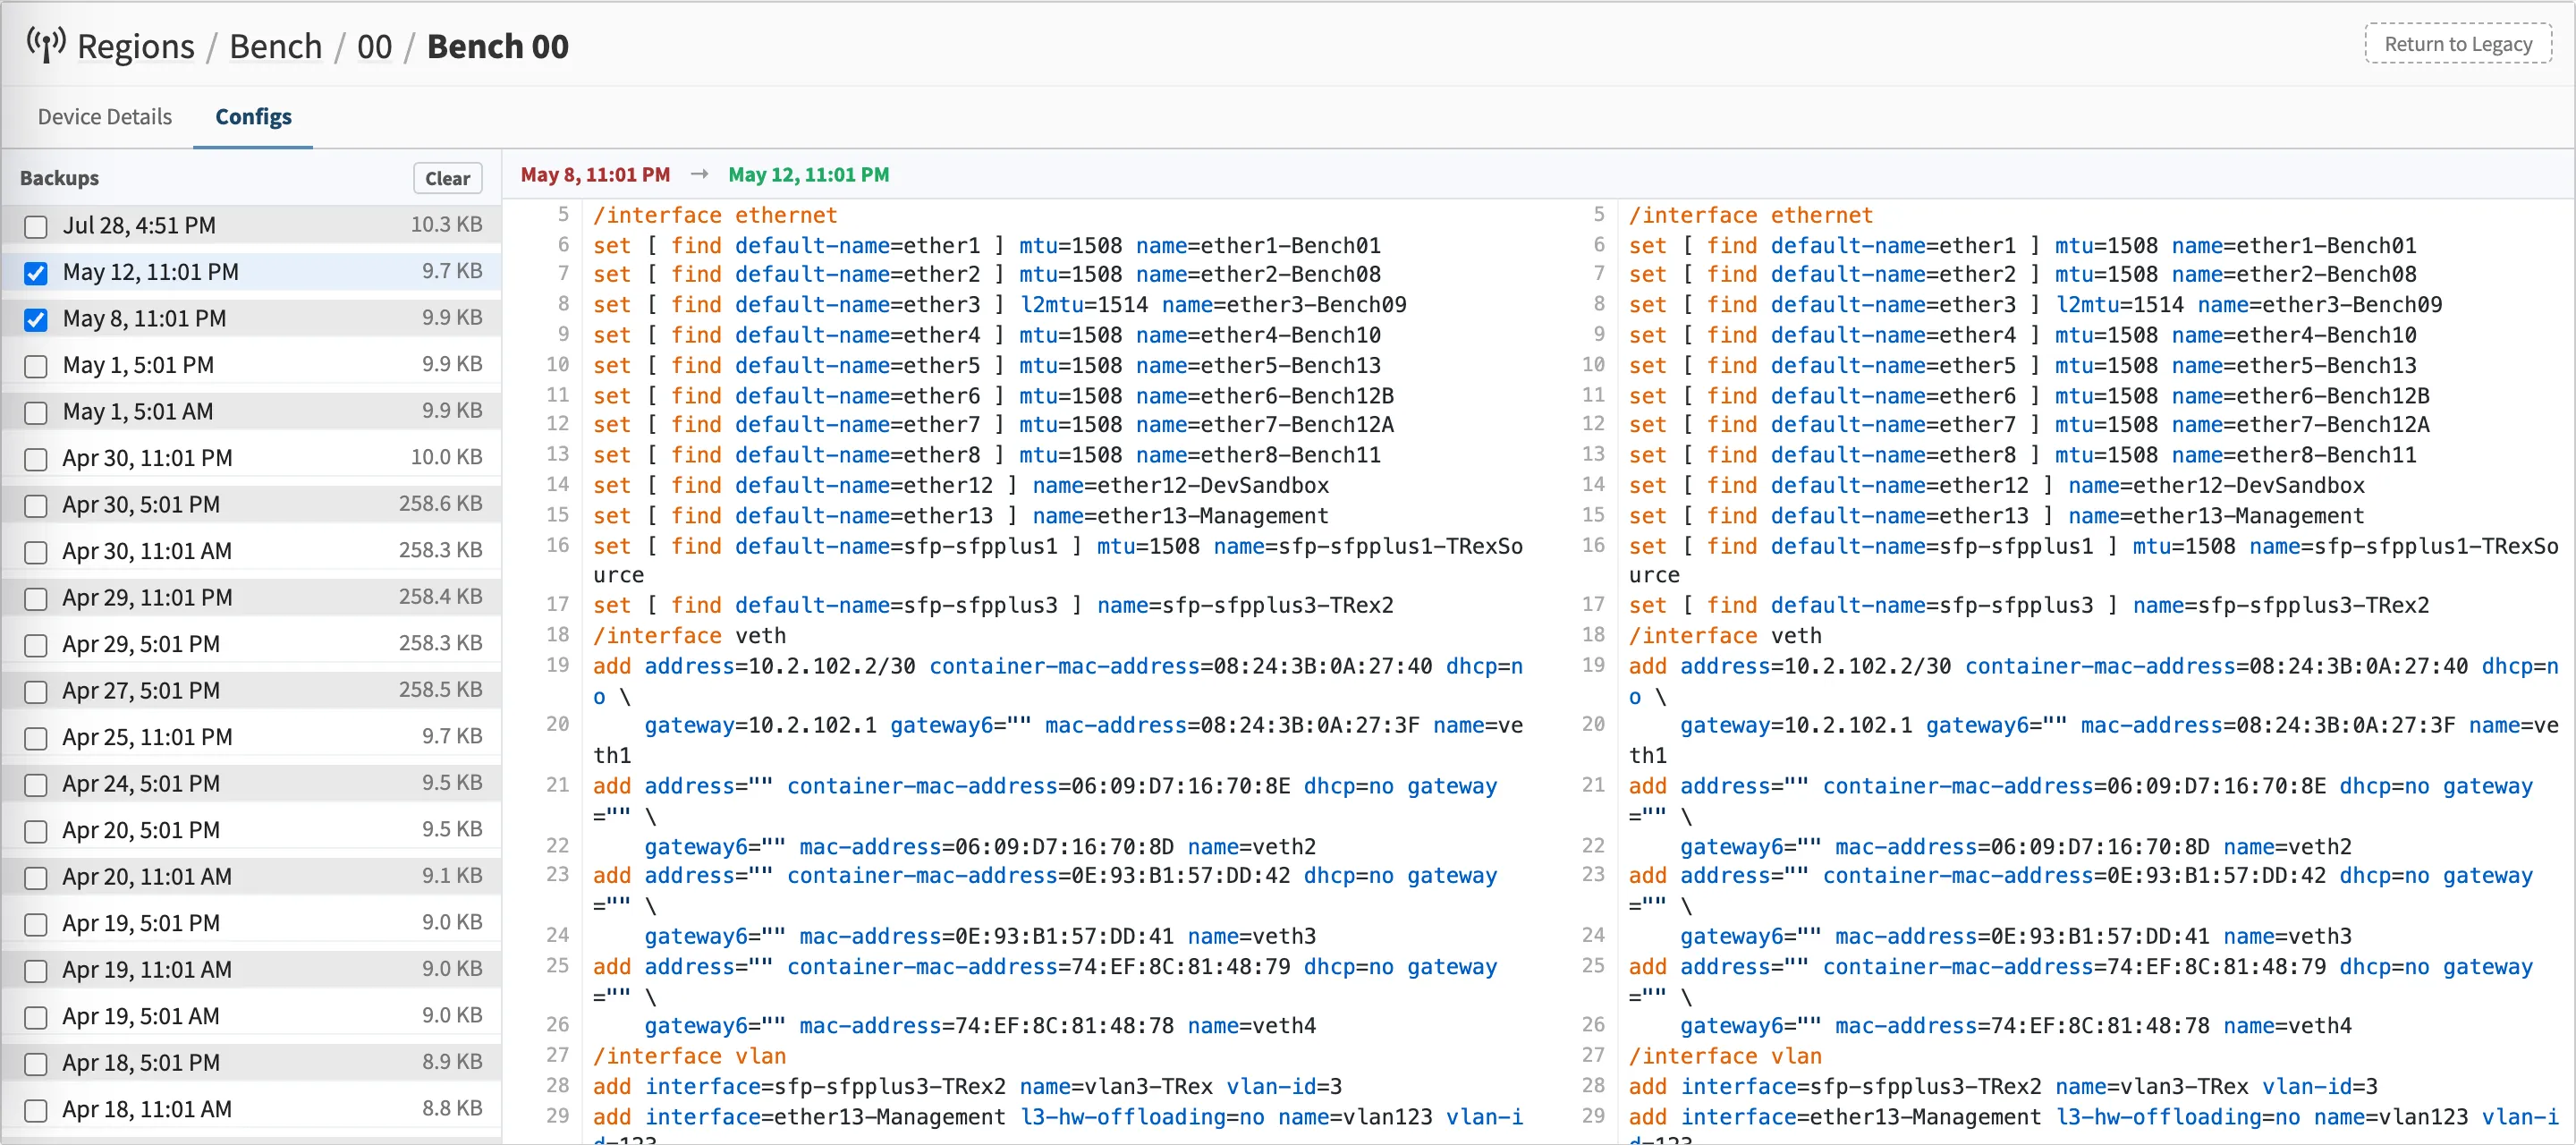Uncheck the May 8, 11:01 PM backup

click(36, 319)
